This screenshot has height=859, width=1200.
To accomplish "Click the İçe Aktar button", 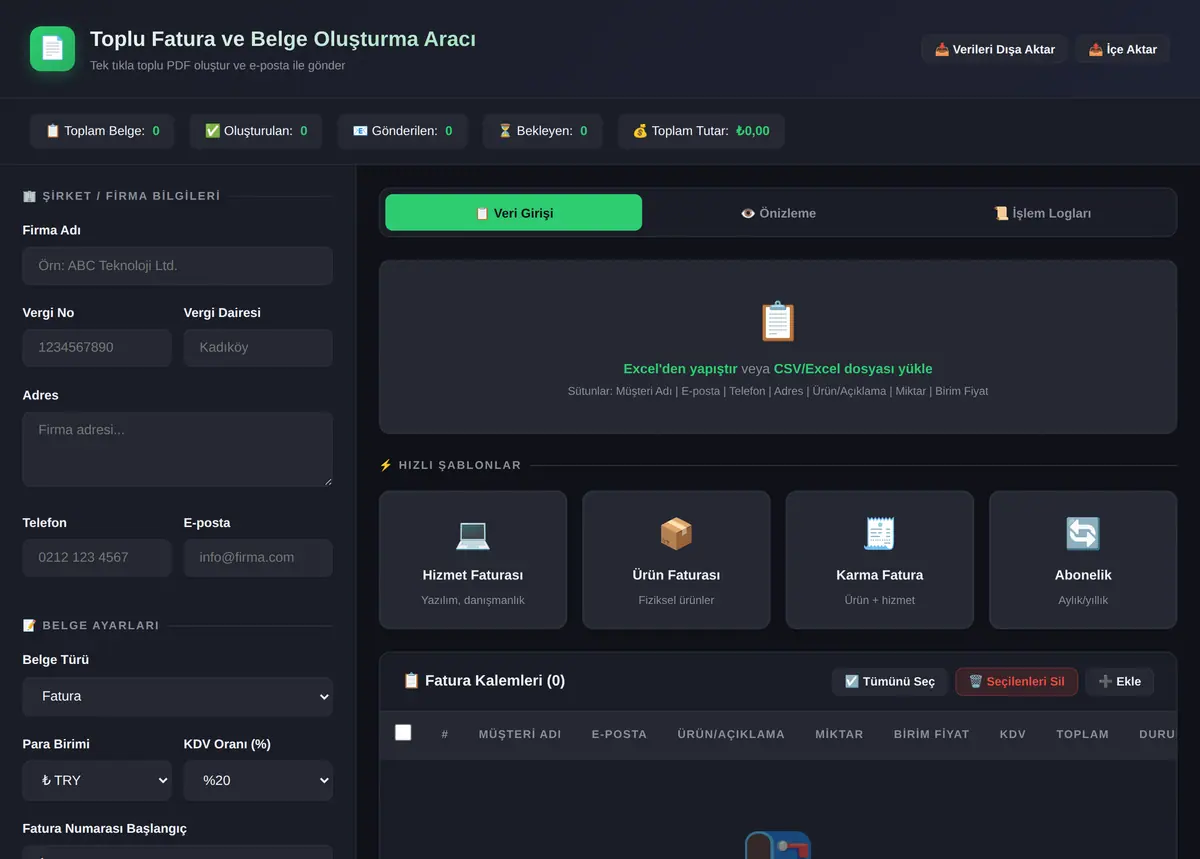I will (1123, 49).
